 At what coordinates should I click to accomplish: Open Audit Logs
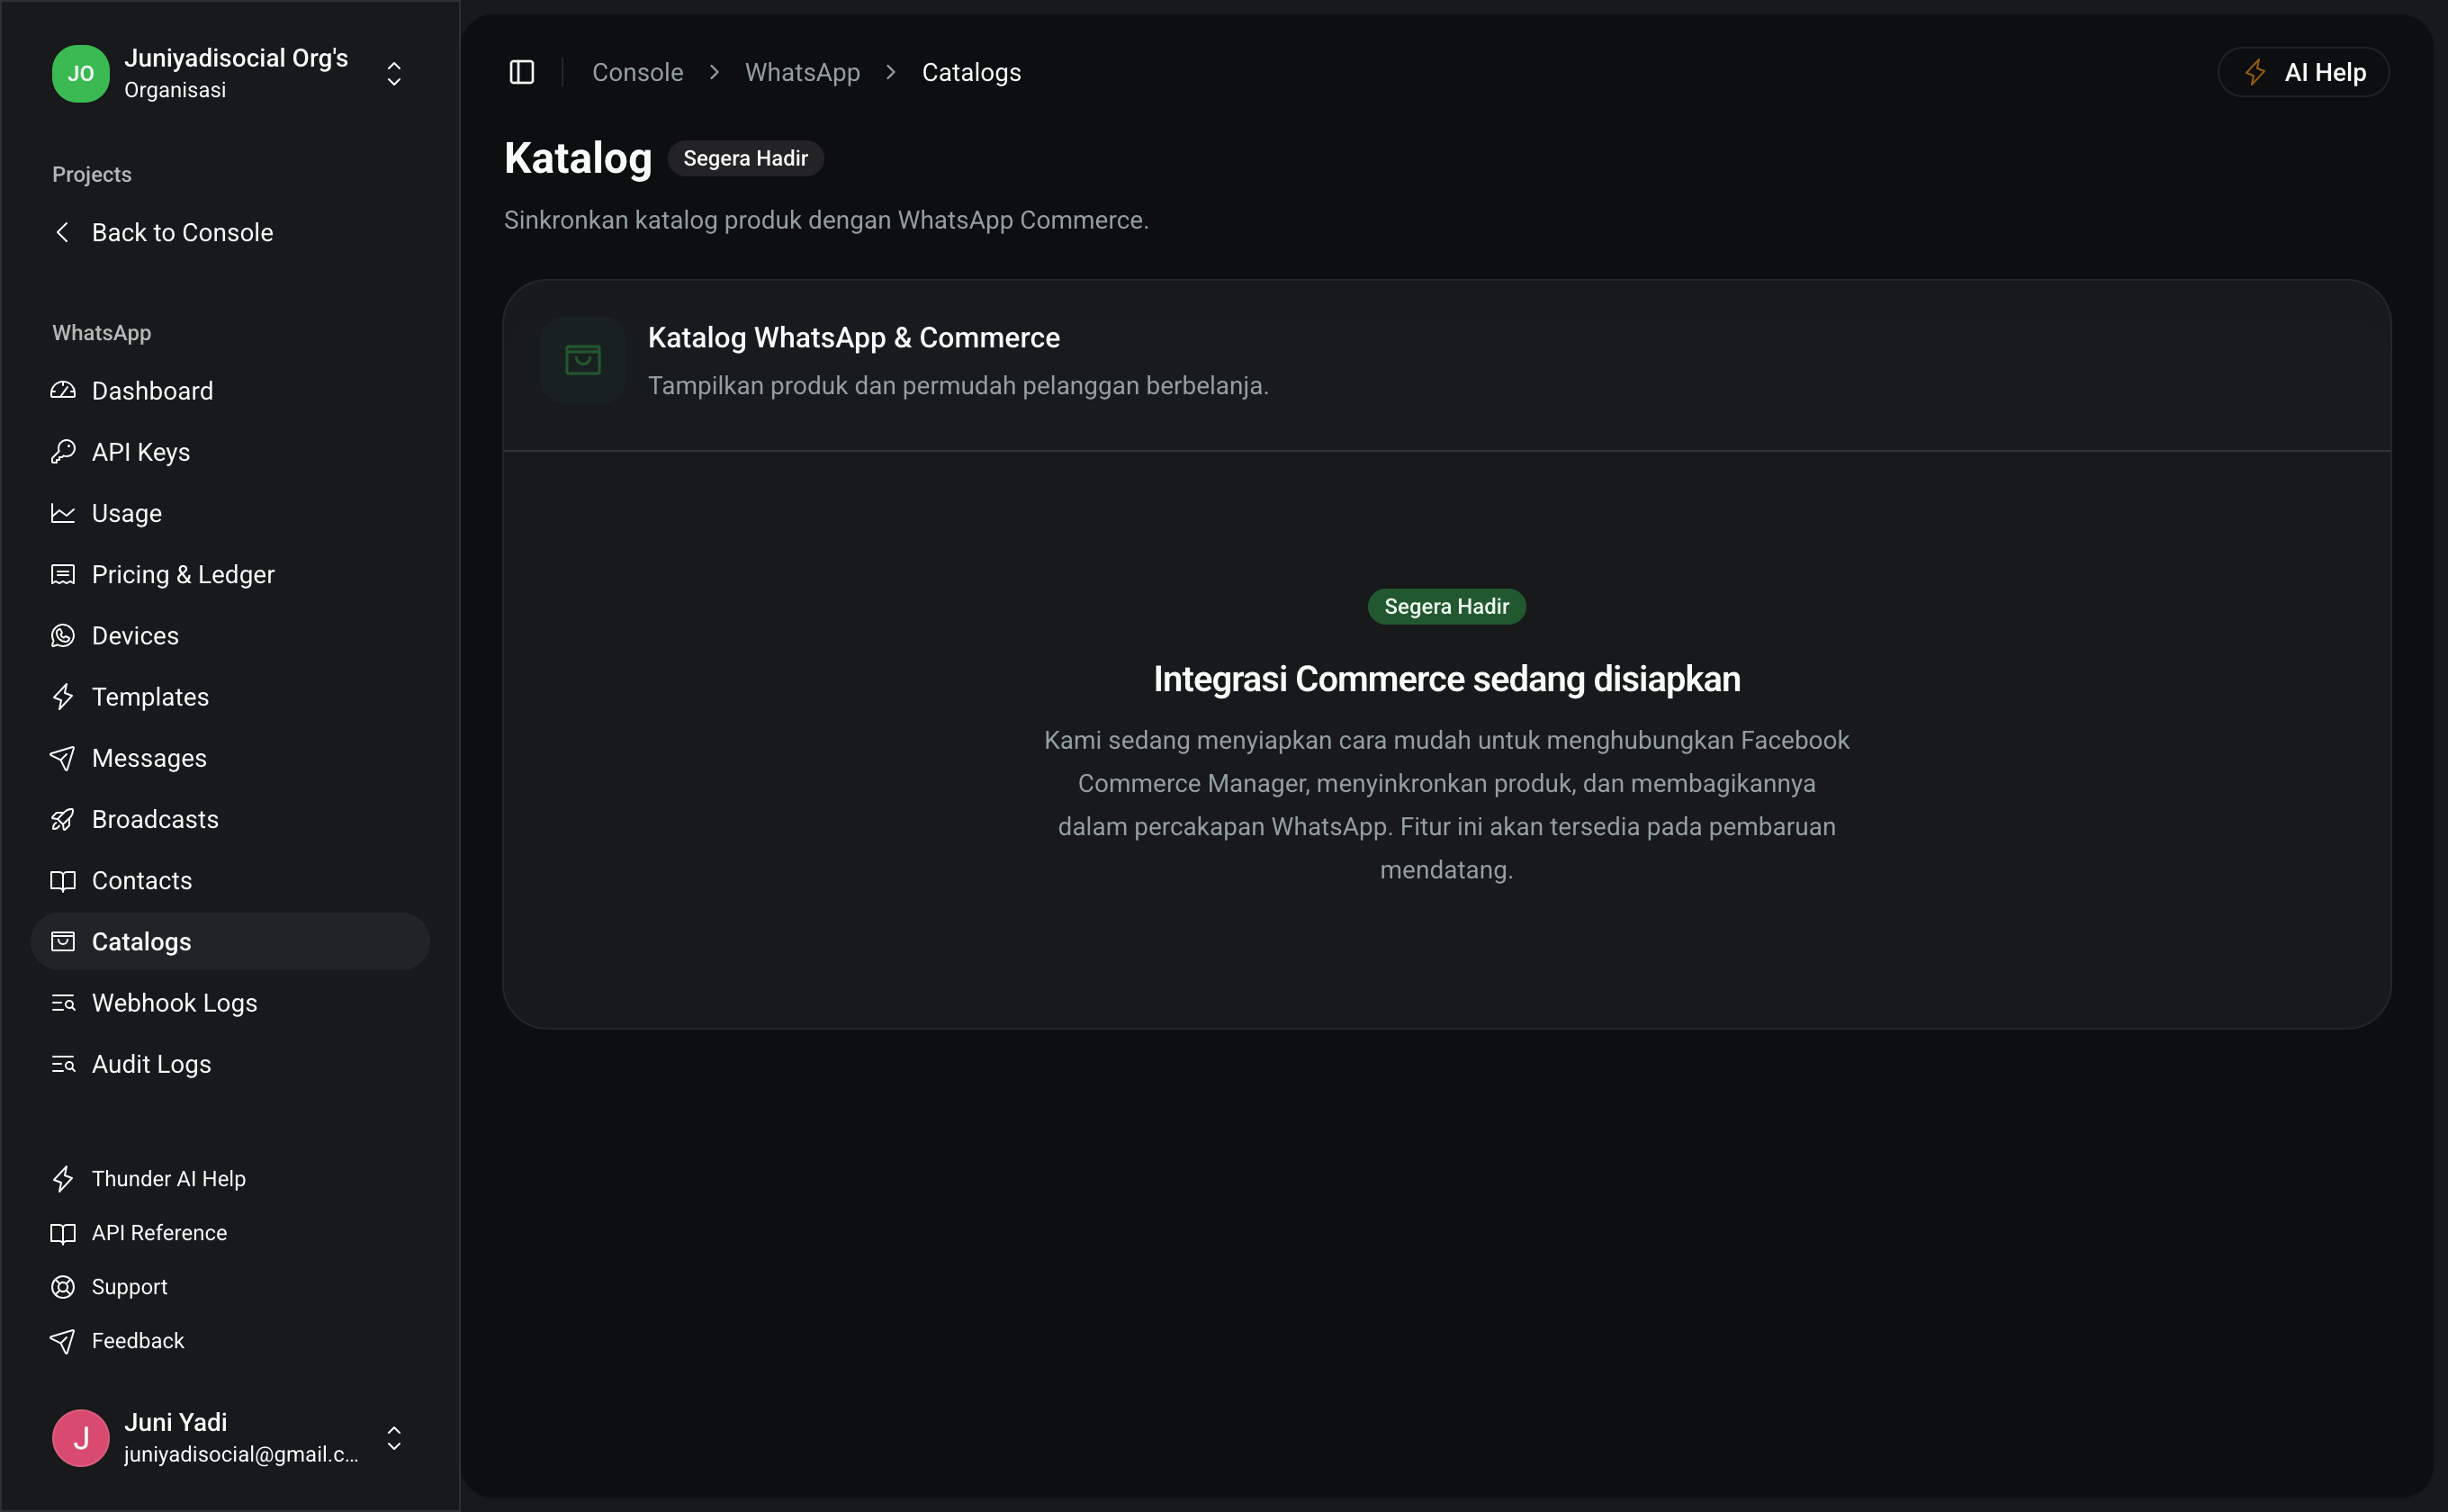tap(230, 1064)
